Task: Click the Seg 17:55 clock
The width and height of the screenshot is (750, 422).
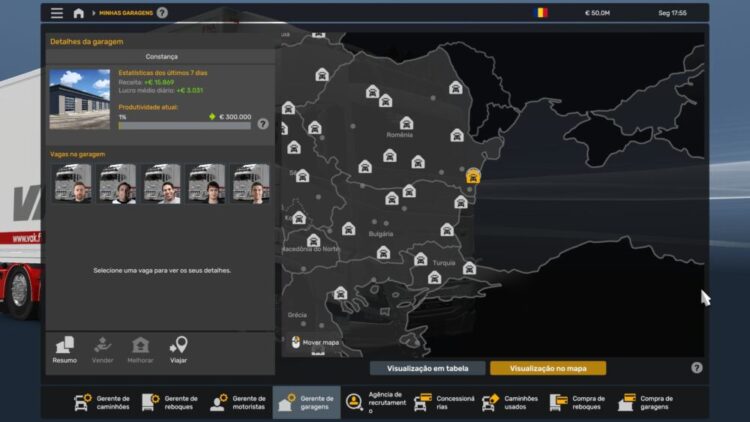Action: click(672, 13)
